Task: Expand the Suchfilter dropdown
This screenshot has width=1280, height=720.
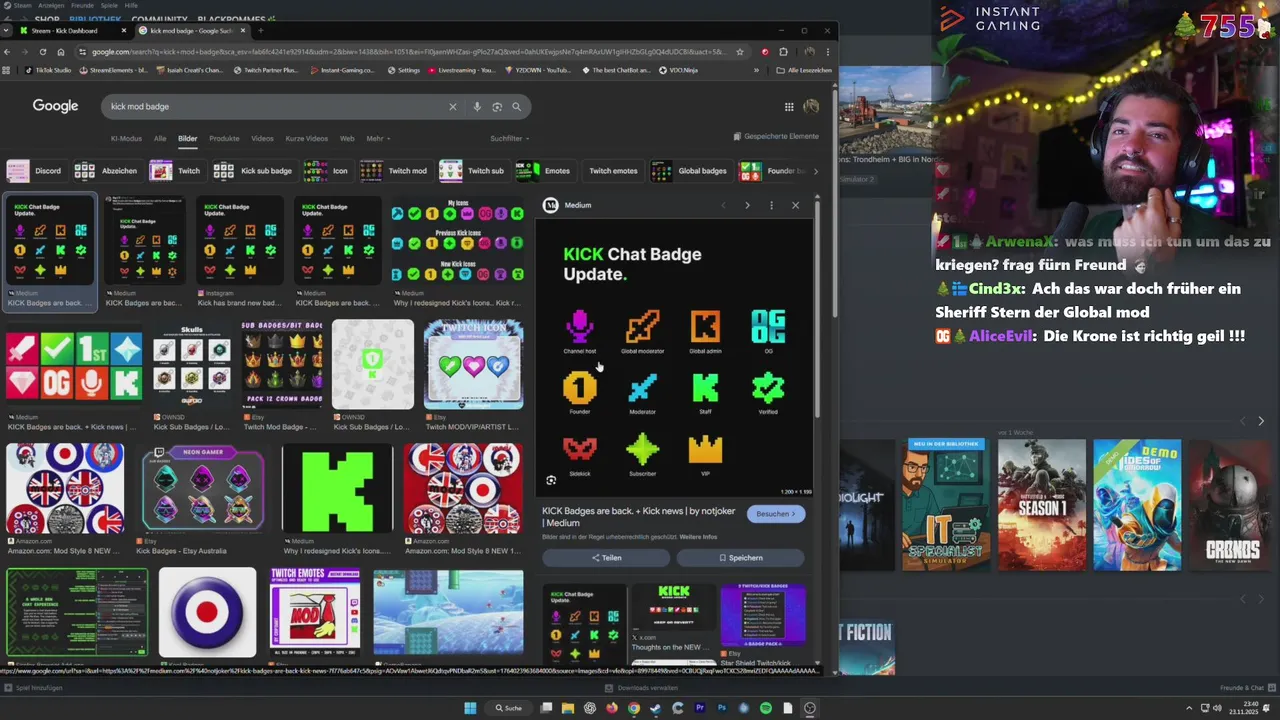Action: coord(509,138)
